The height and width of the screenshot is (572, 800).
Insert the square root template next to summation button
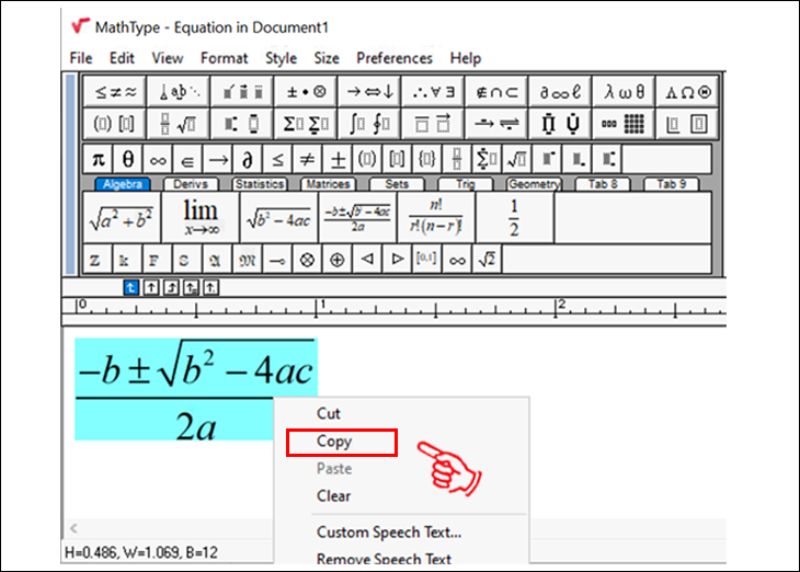pyautogui.click(x=516, y=160)
